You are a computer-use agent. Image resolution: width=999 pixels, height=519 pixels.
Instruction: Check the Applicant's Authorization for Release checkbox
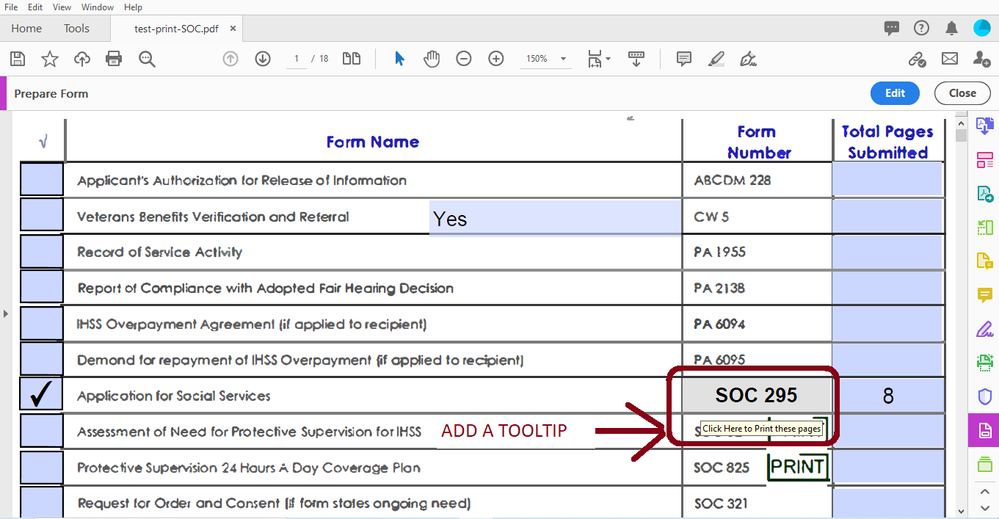pos(42,179)
